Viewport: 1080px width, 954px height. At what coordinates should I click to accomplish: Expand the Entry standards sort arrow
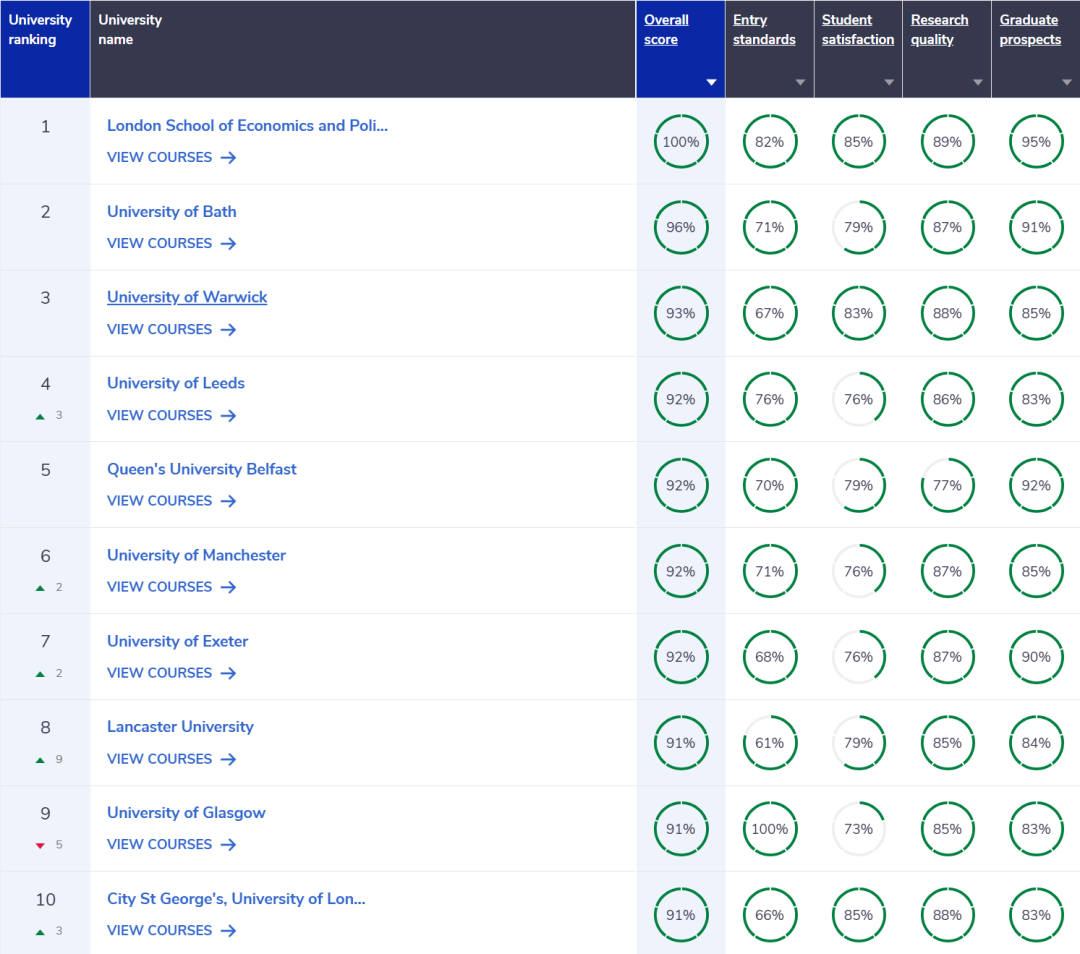[800, 83]
